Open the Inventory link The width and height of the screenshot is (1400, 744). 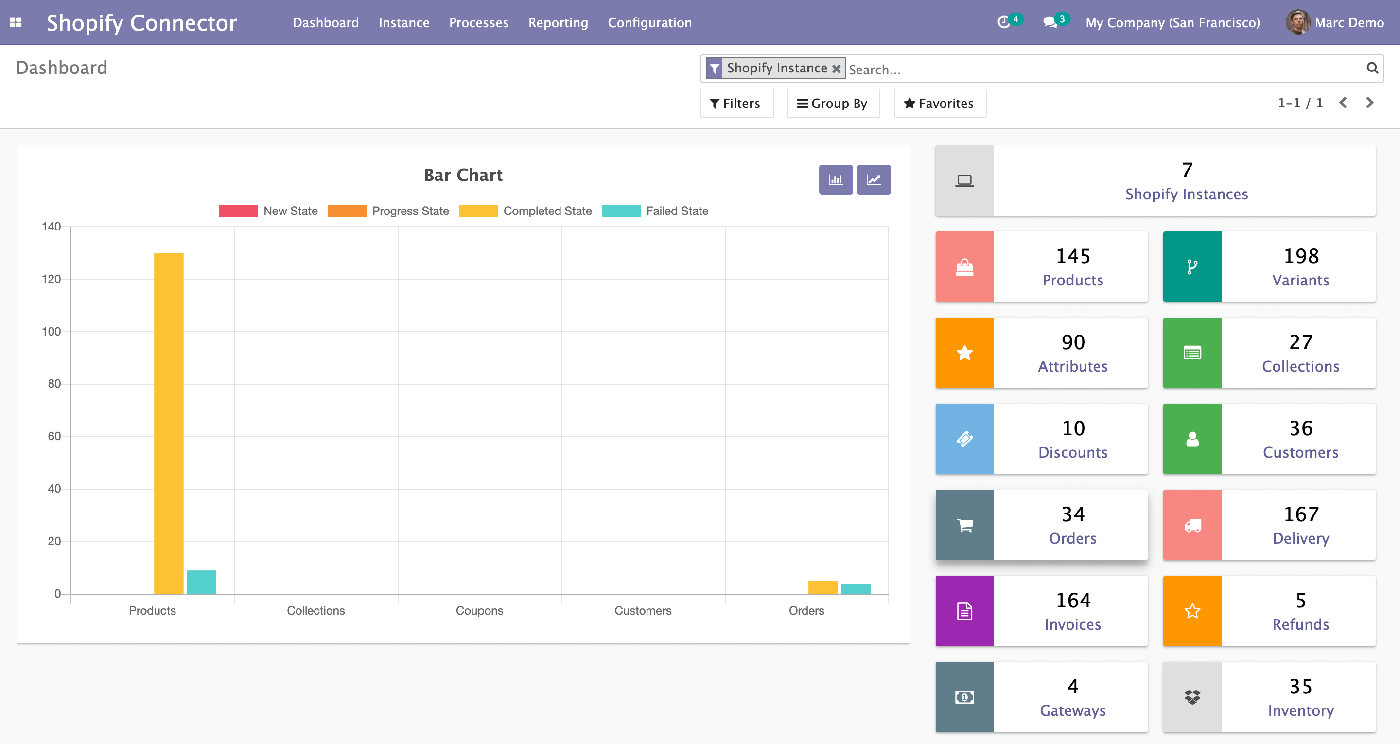click(x=1301, y=710)
